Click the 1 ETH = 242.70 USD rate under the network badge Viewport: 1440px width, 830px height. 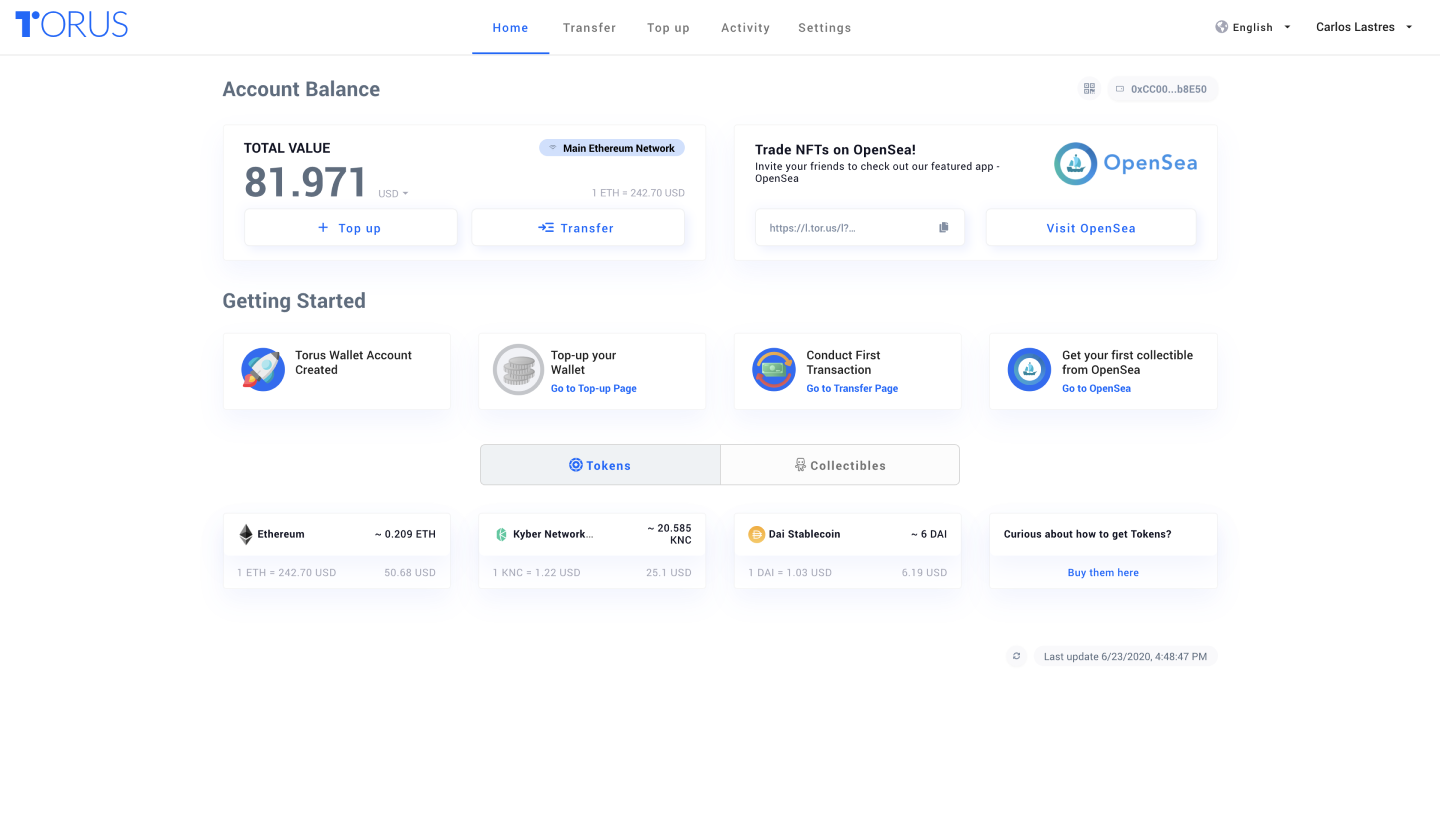(638, 193)
